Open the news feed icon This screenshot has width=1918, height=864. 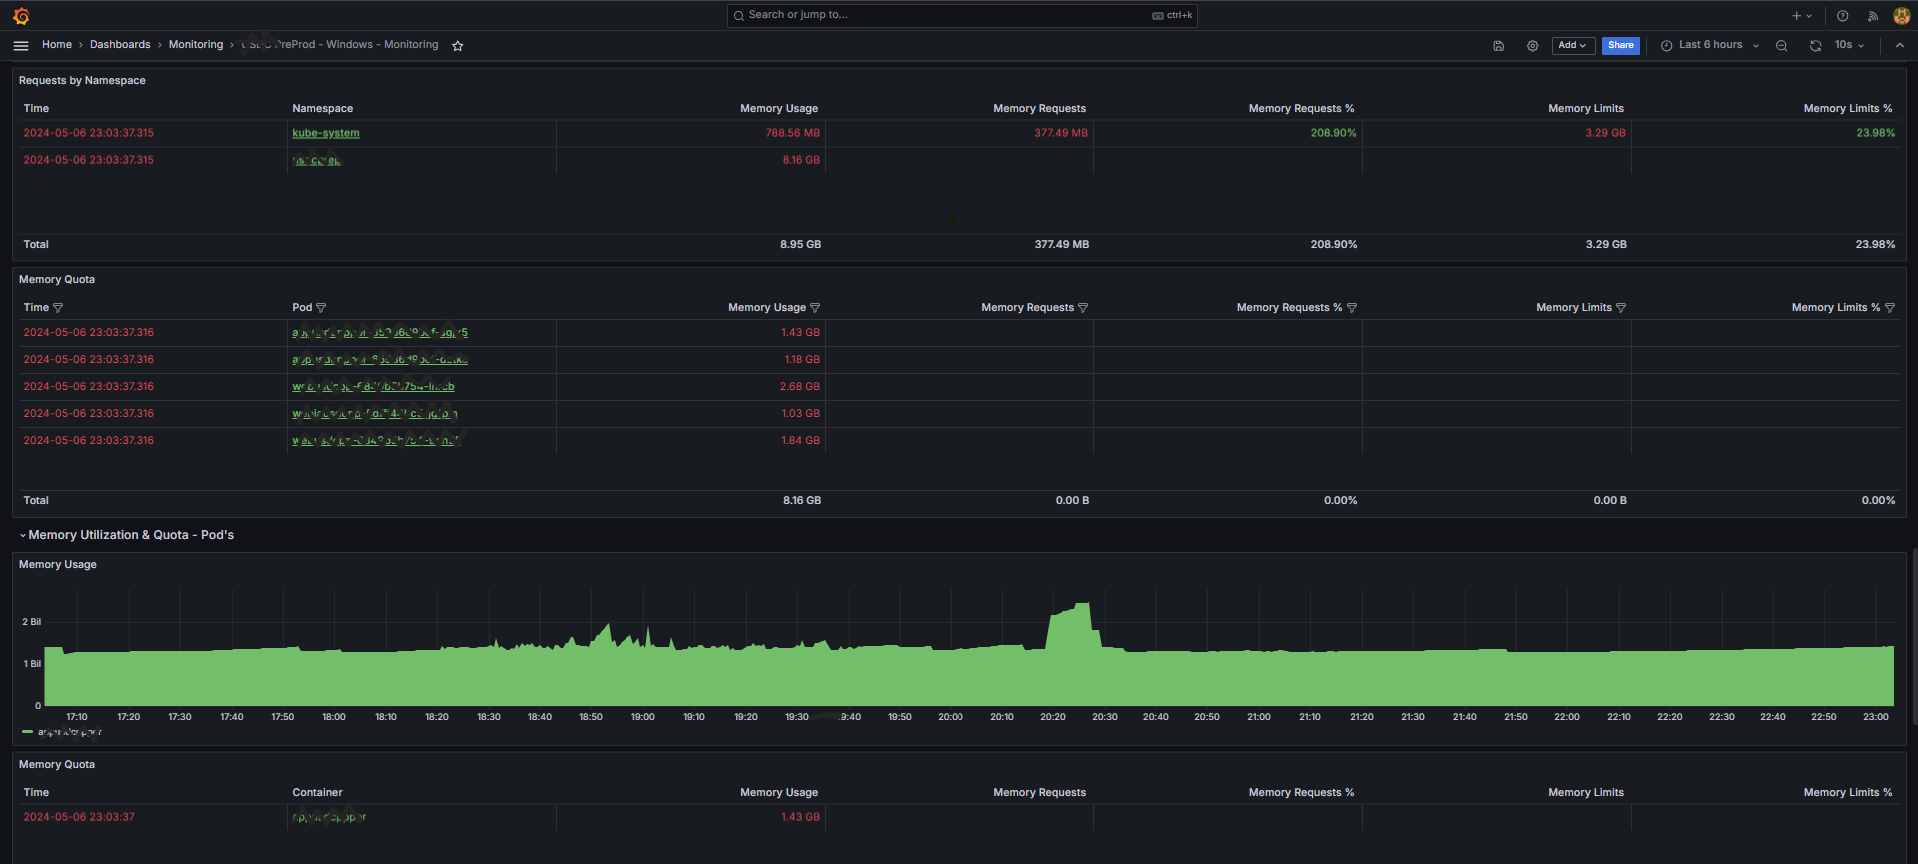[x=1872, y=16]
